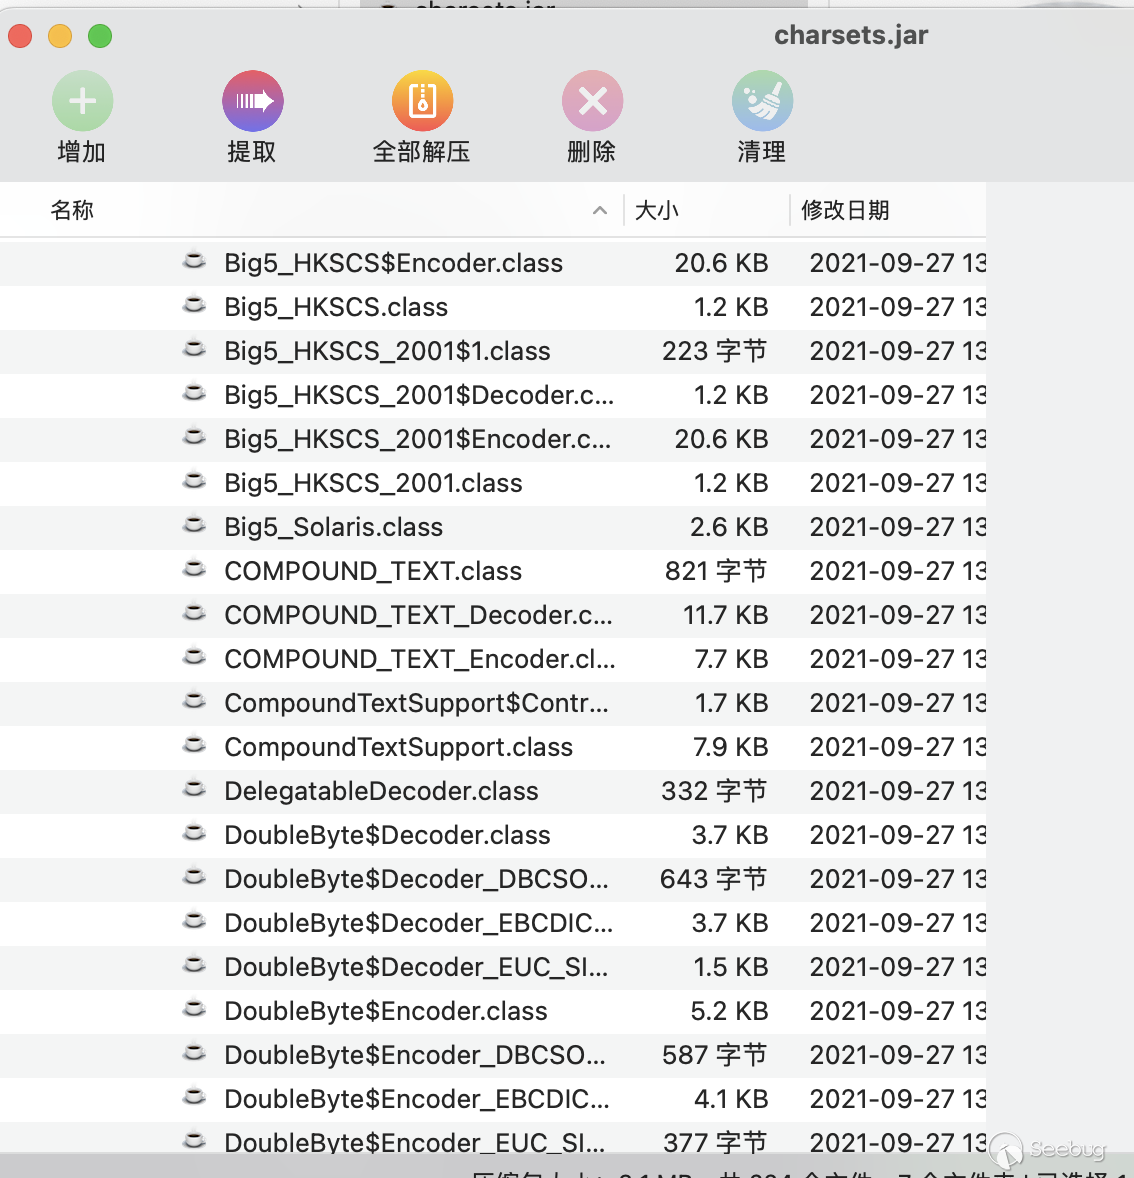Click Java icon beside COMPOUND_TEXT_Encoder.cl...

(x=195, y=656)
